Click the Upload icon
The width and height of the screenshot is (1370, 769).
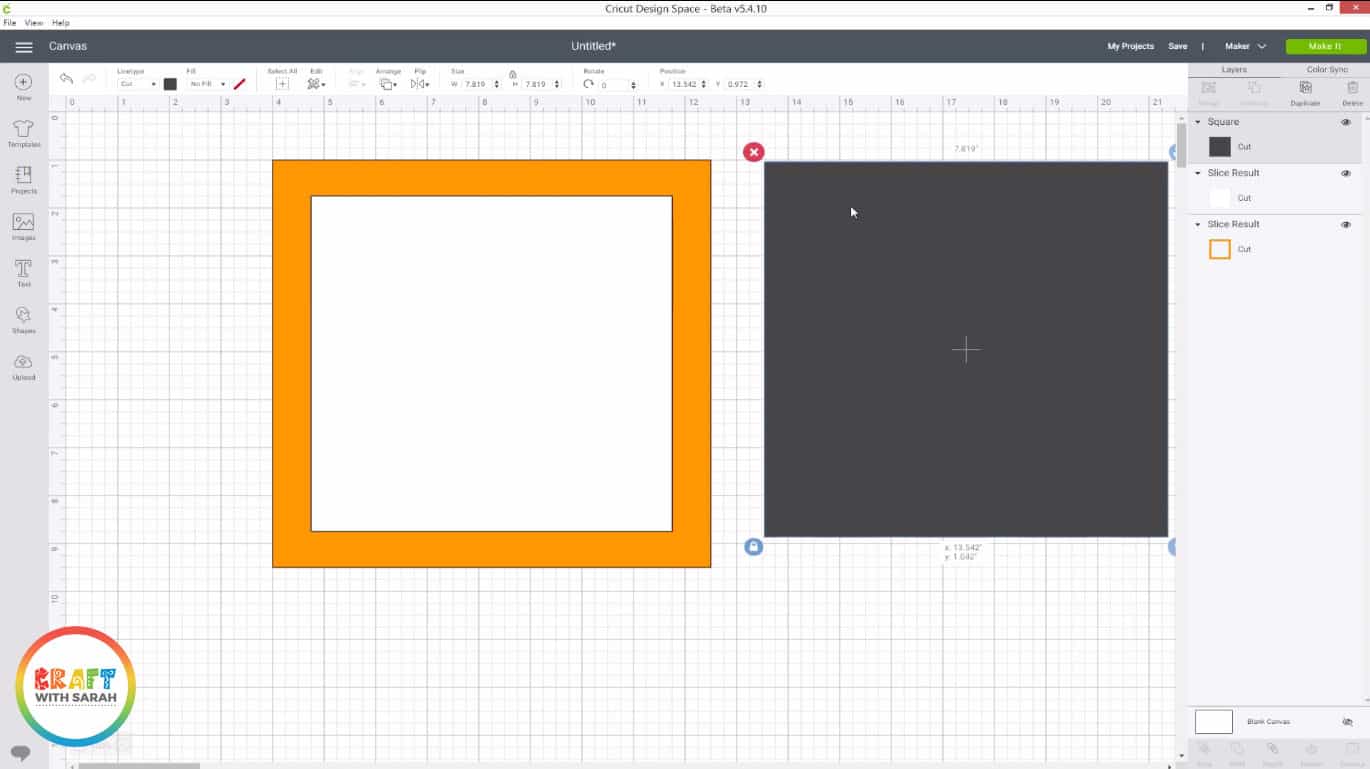24,366
